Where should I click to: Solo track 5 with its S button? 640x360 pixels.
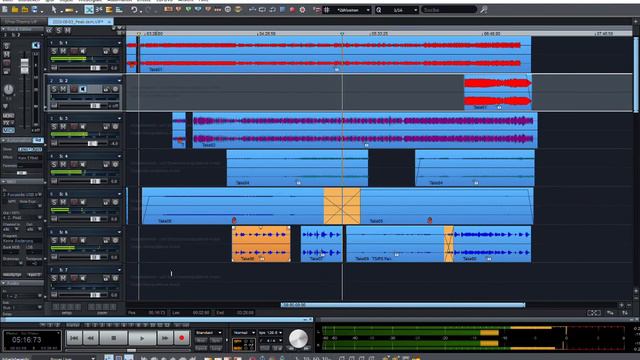coord(54,202)
